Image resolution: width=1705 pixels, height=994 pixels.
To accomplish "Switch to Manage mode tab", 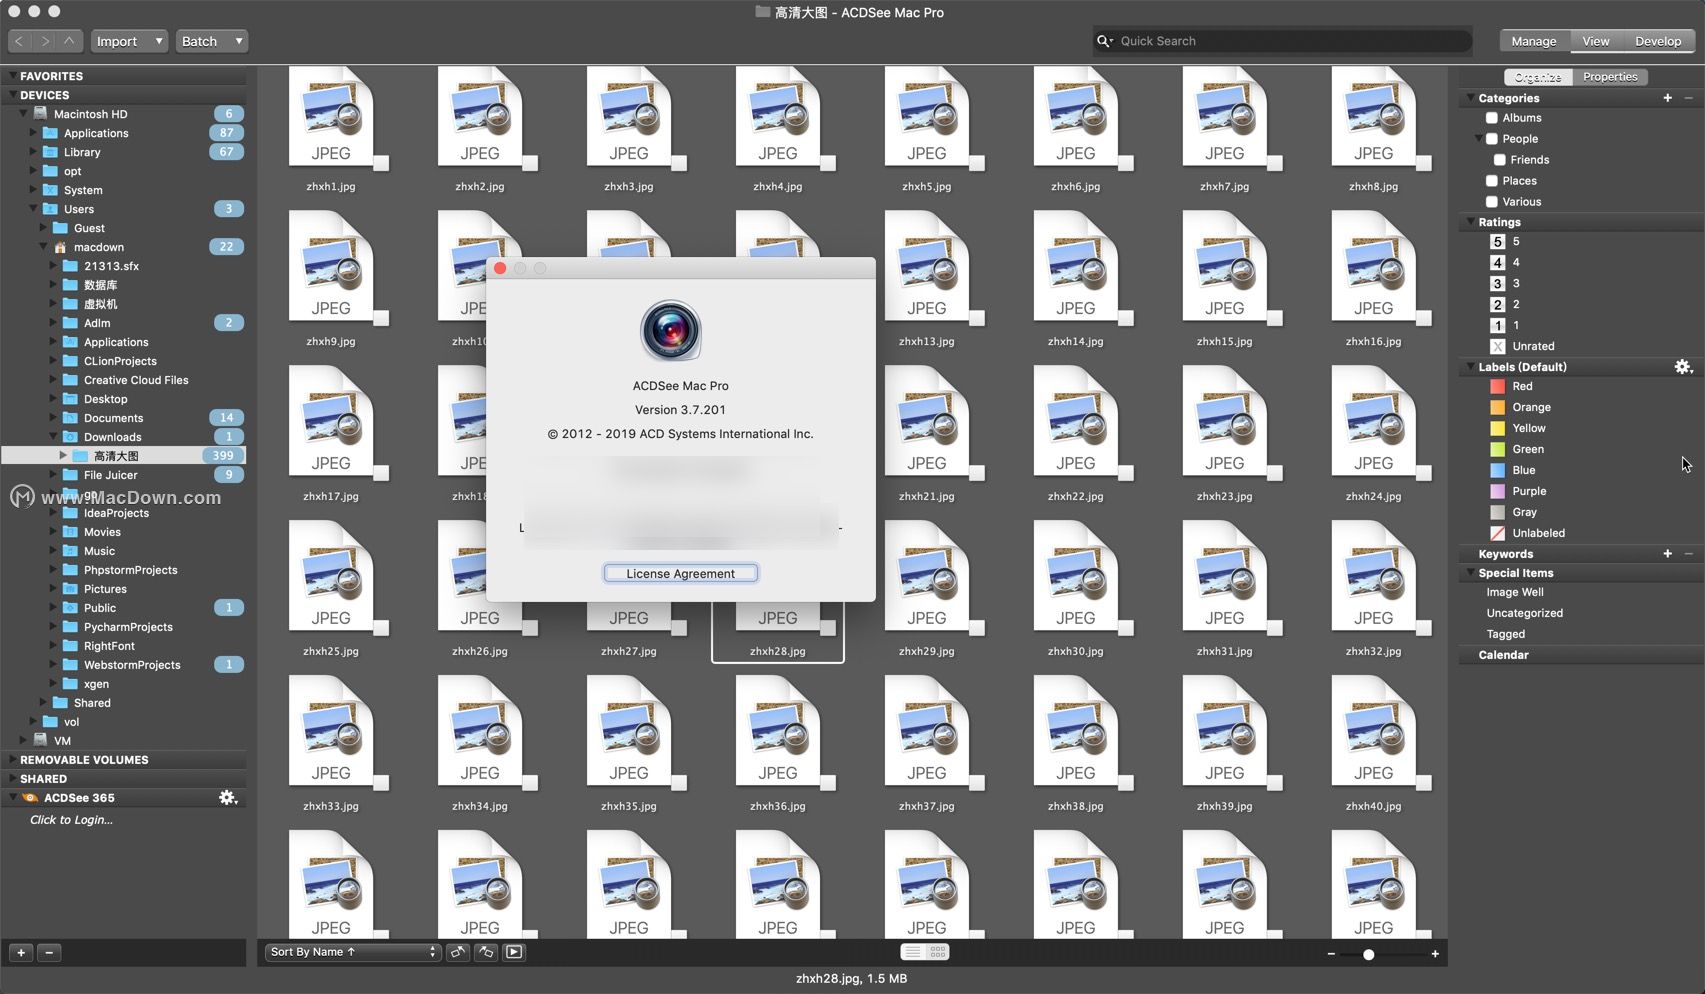I will [x=1534, y=41].
